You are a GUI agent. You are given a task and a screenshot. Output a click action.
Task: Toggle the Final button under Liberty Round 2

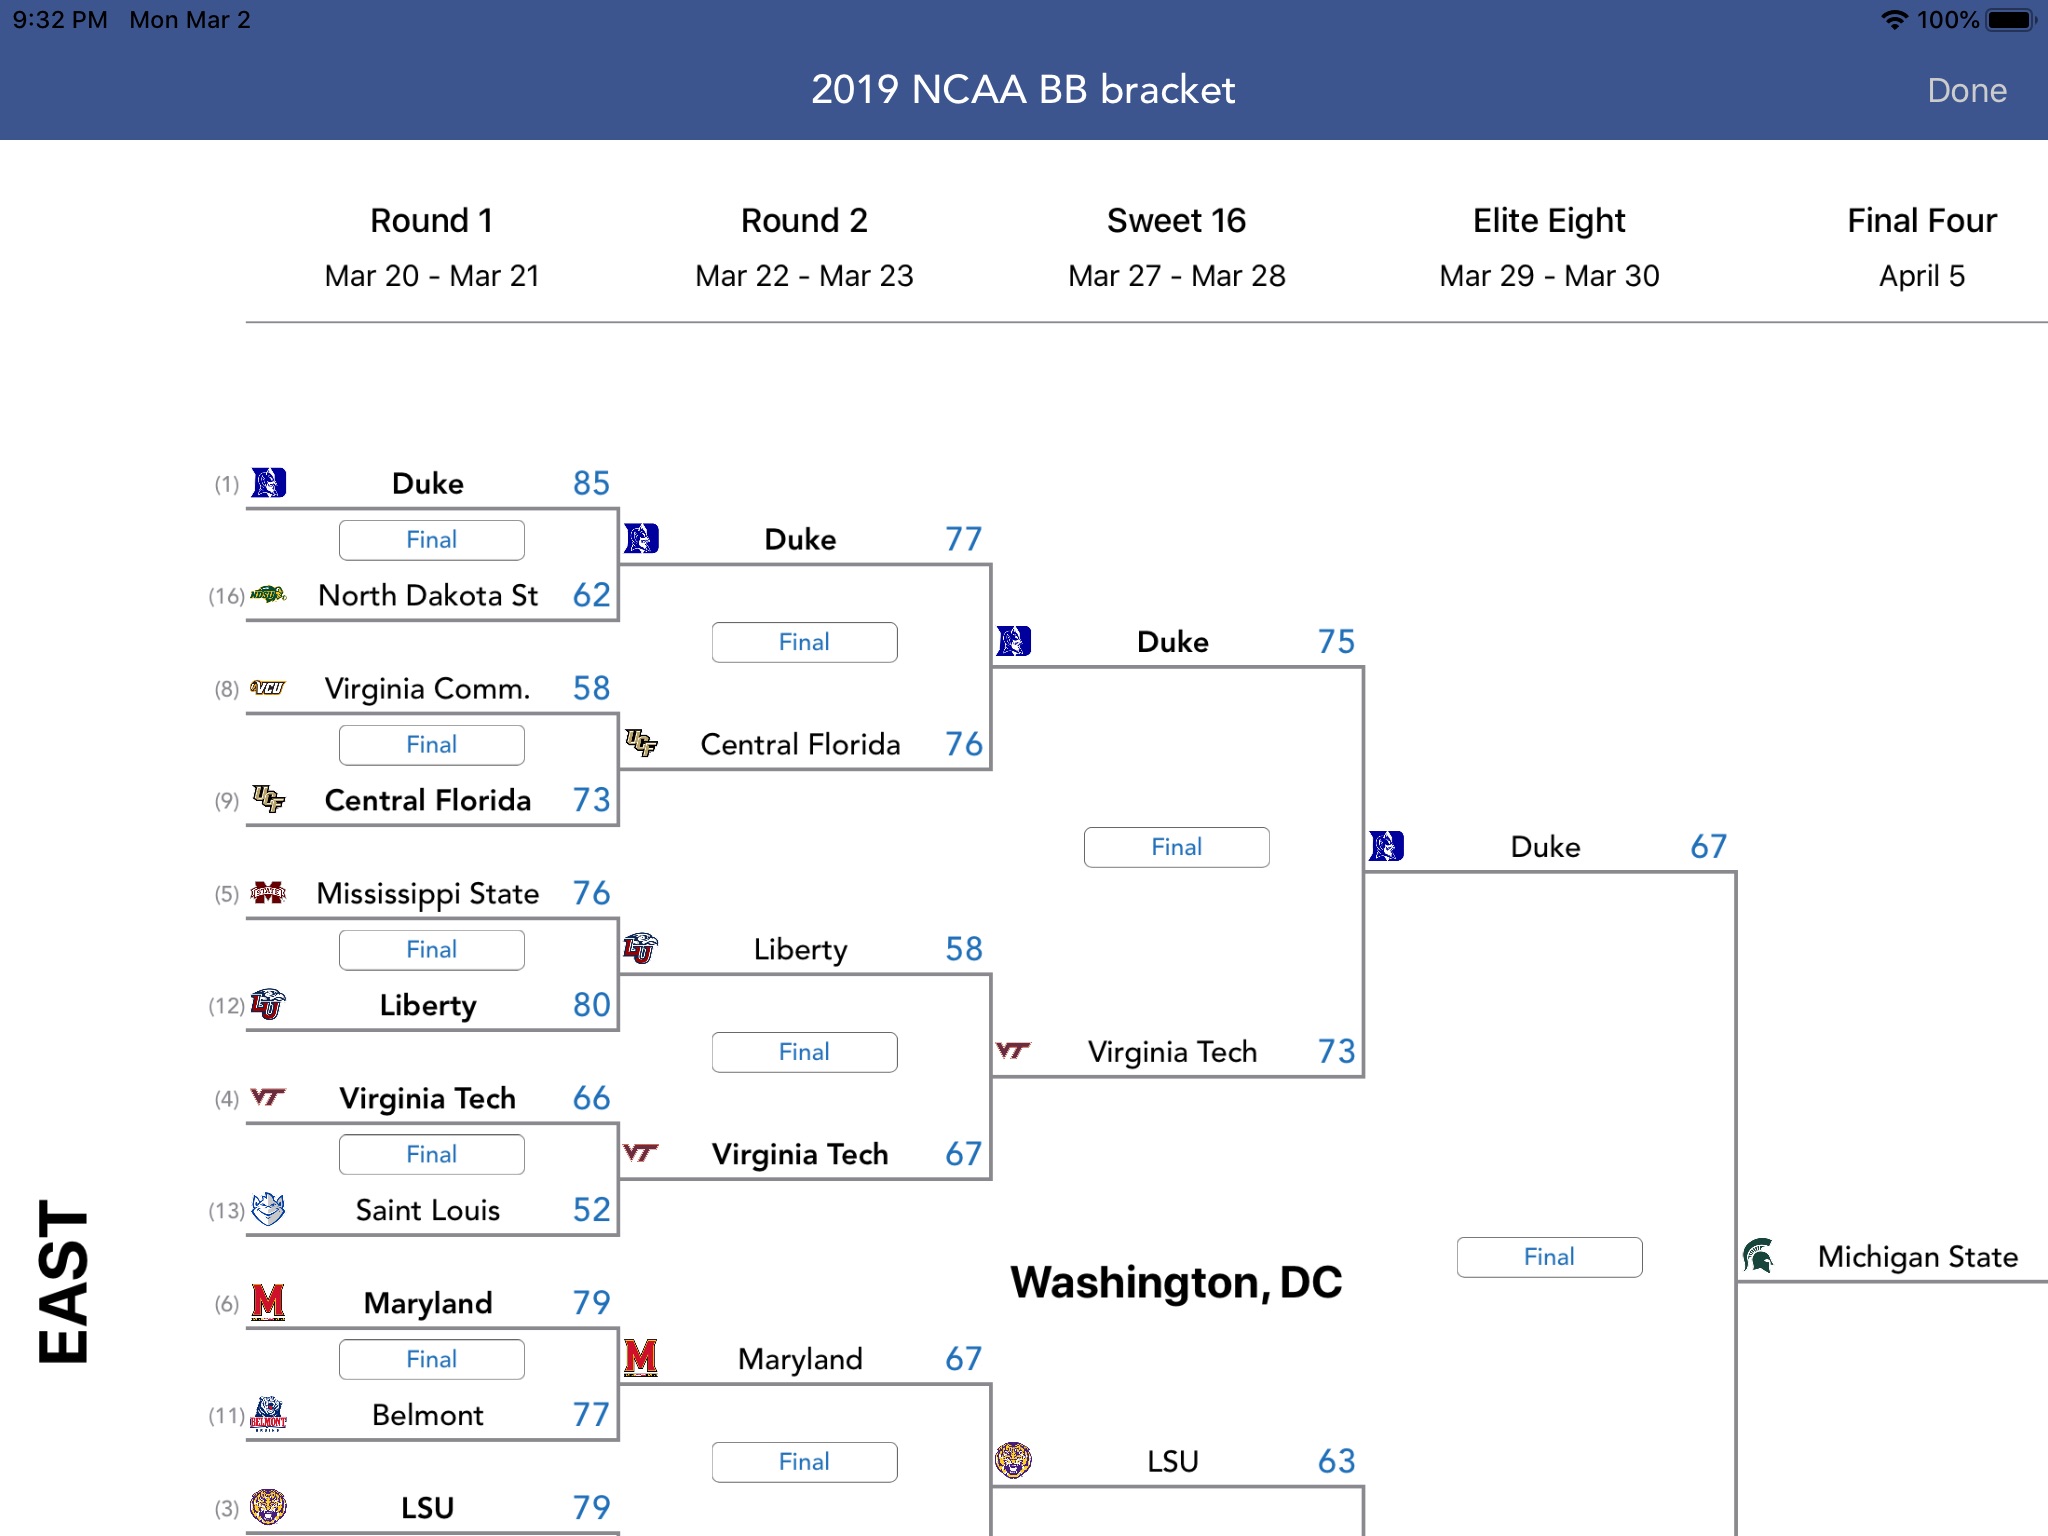point(803,1050)
